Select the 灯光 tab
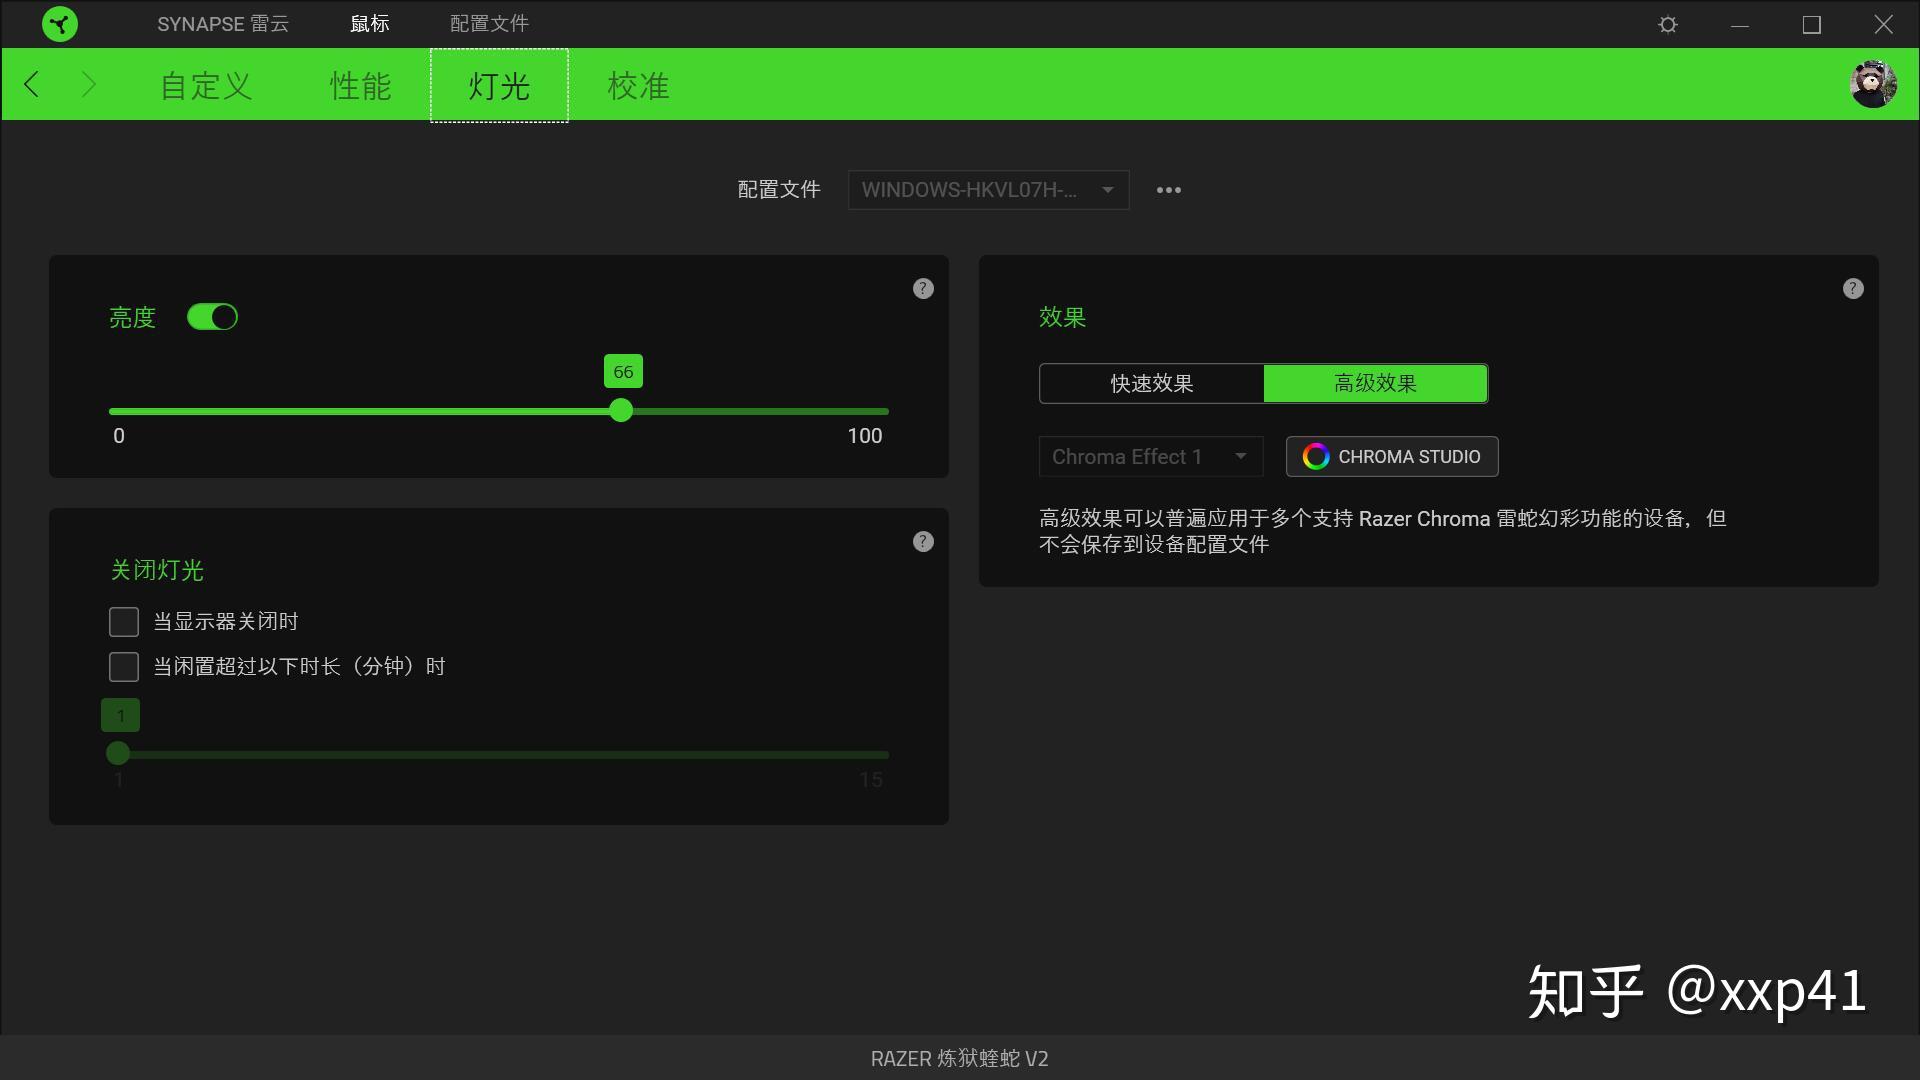 click(499, 85)
